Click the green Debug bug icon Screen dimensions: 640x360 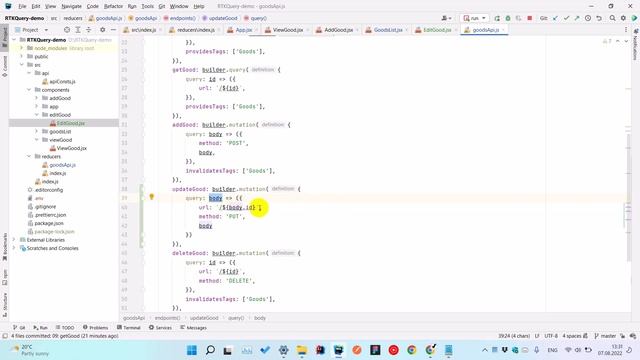coord(508,18)
